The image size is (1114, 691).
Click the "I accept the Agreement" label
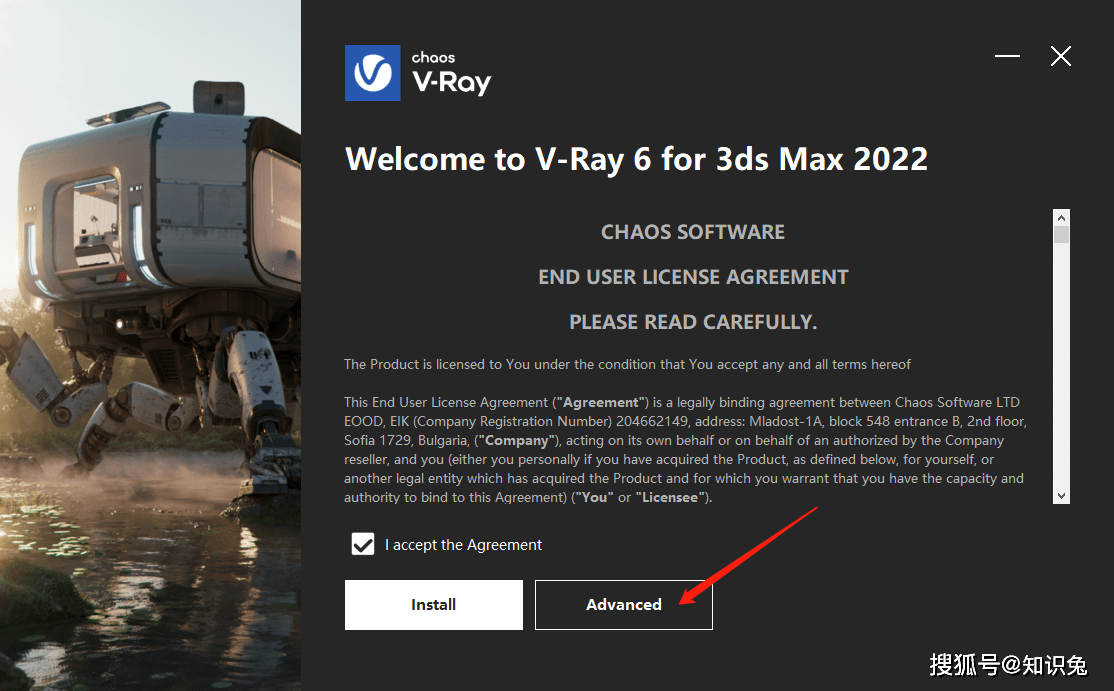[x=463, y=545]
